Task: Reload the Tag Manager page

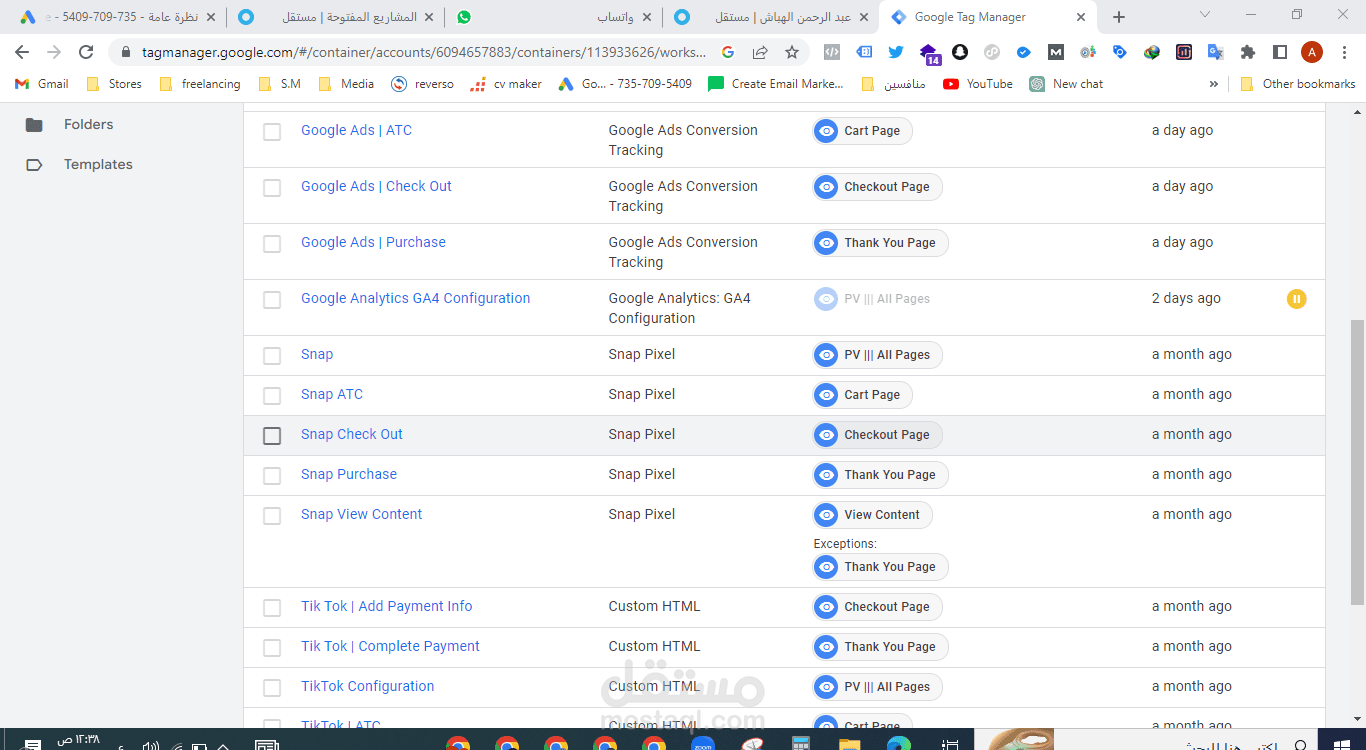Action: point(86,52)
